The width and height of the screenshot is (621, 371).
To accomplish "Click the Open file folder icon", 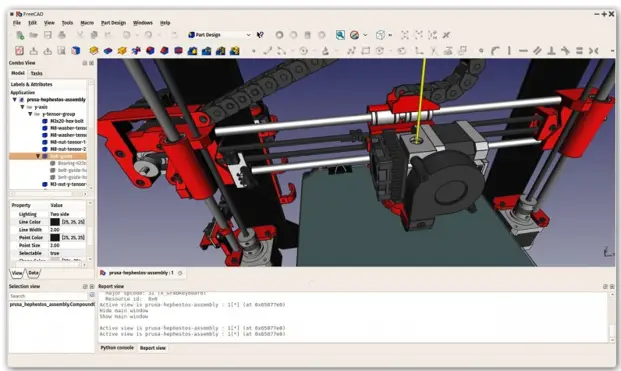I will [33, 35].
